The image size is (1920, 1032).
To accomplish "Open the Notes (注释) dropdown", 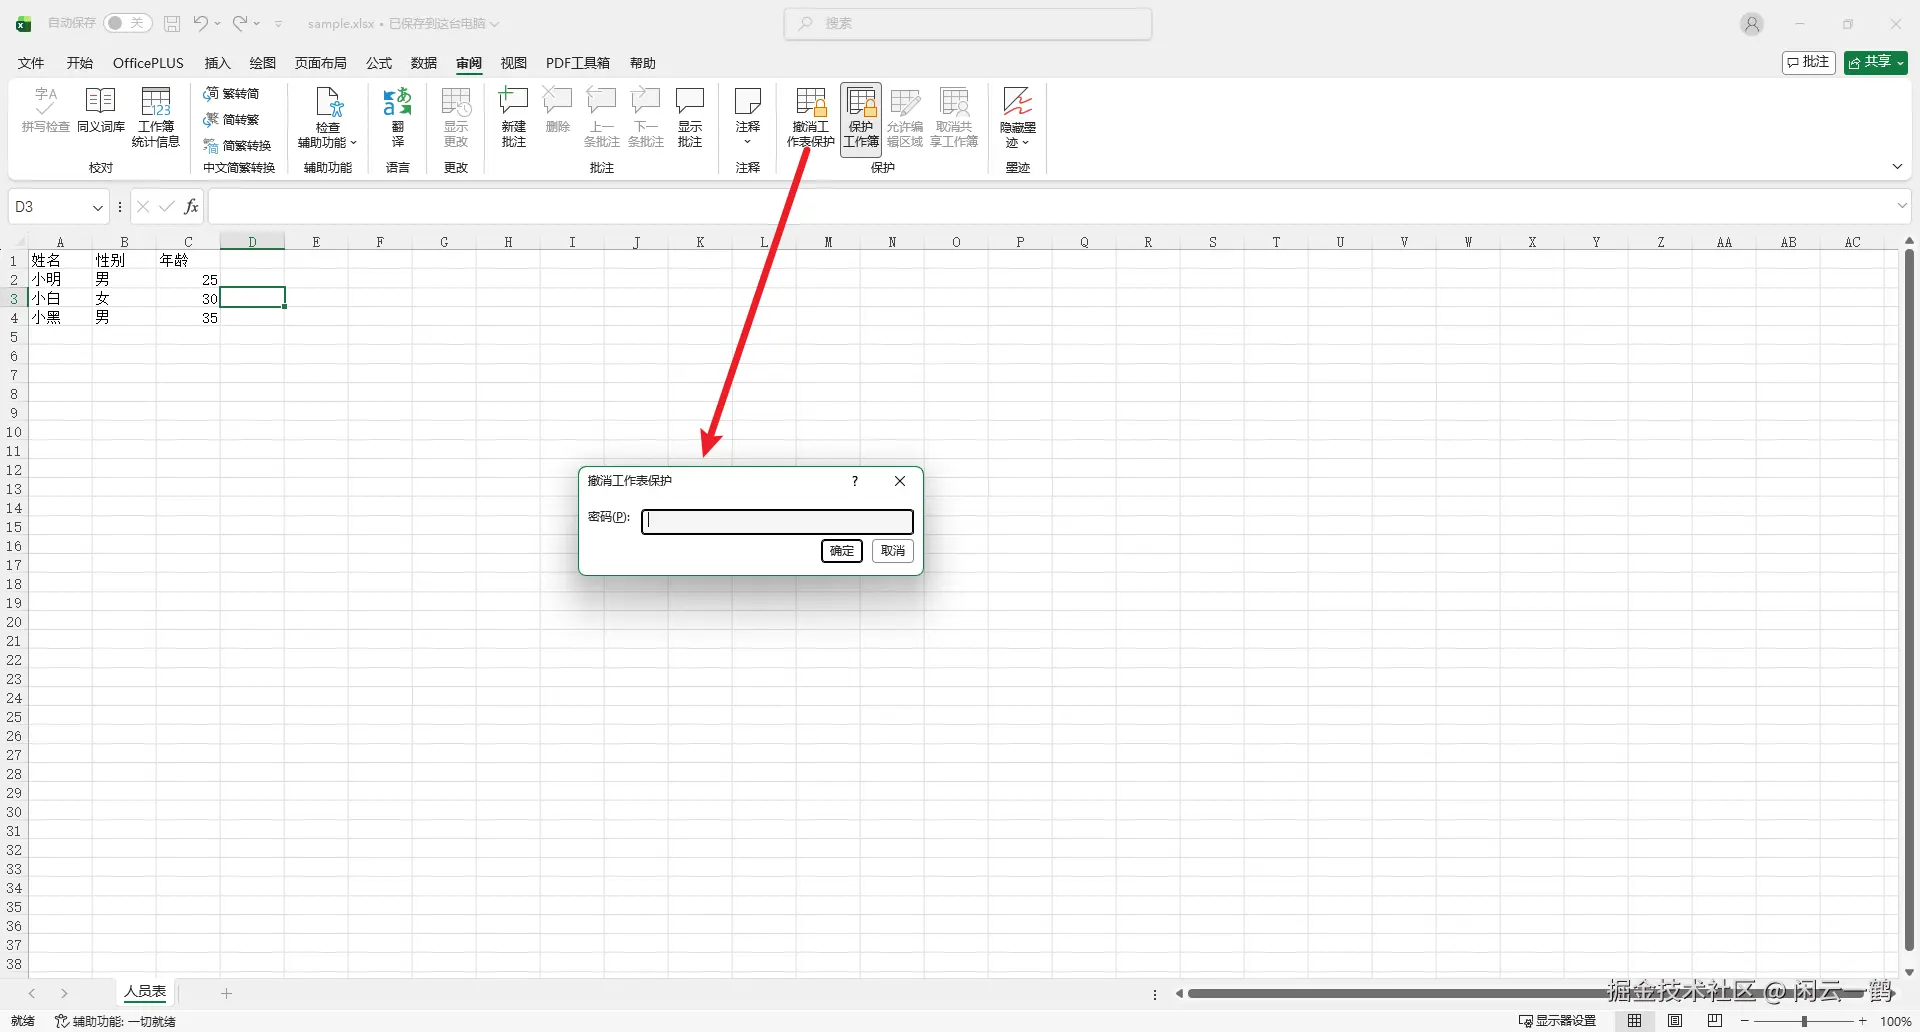I will (748, 117).
